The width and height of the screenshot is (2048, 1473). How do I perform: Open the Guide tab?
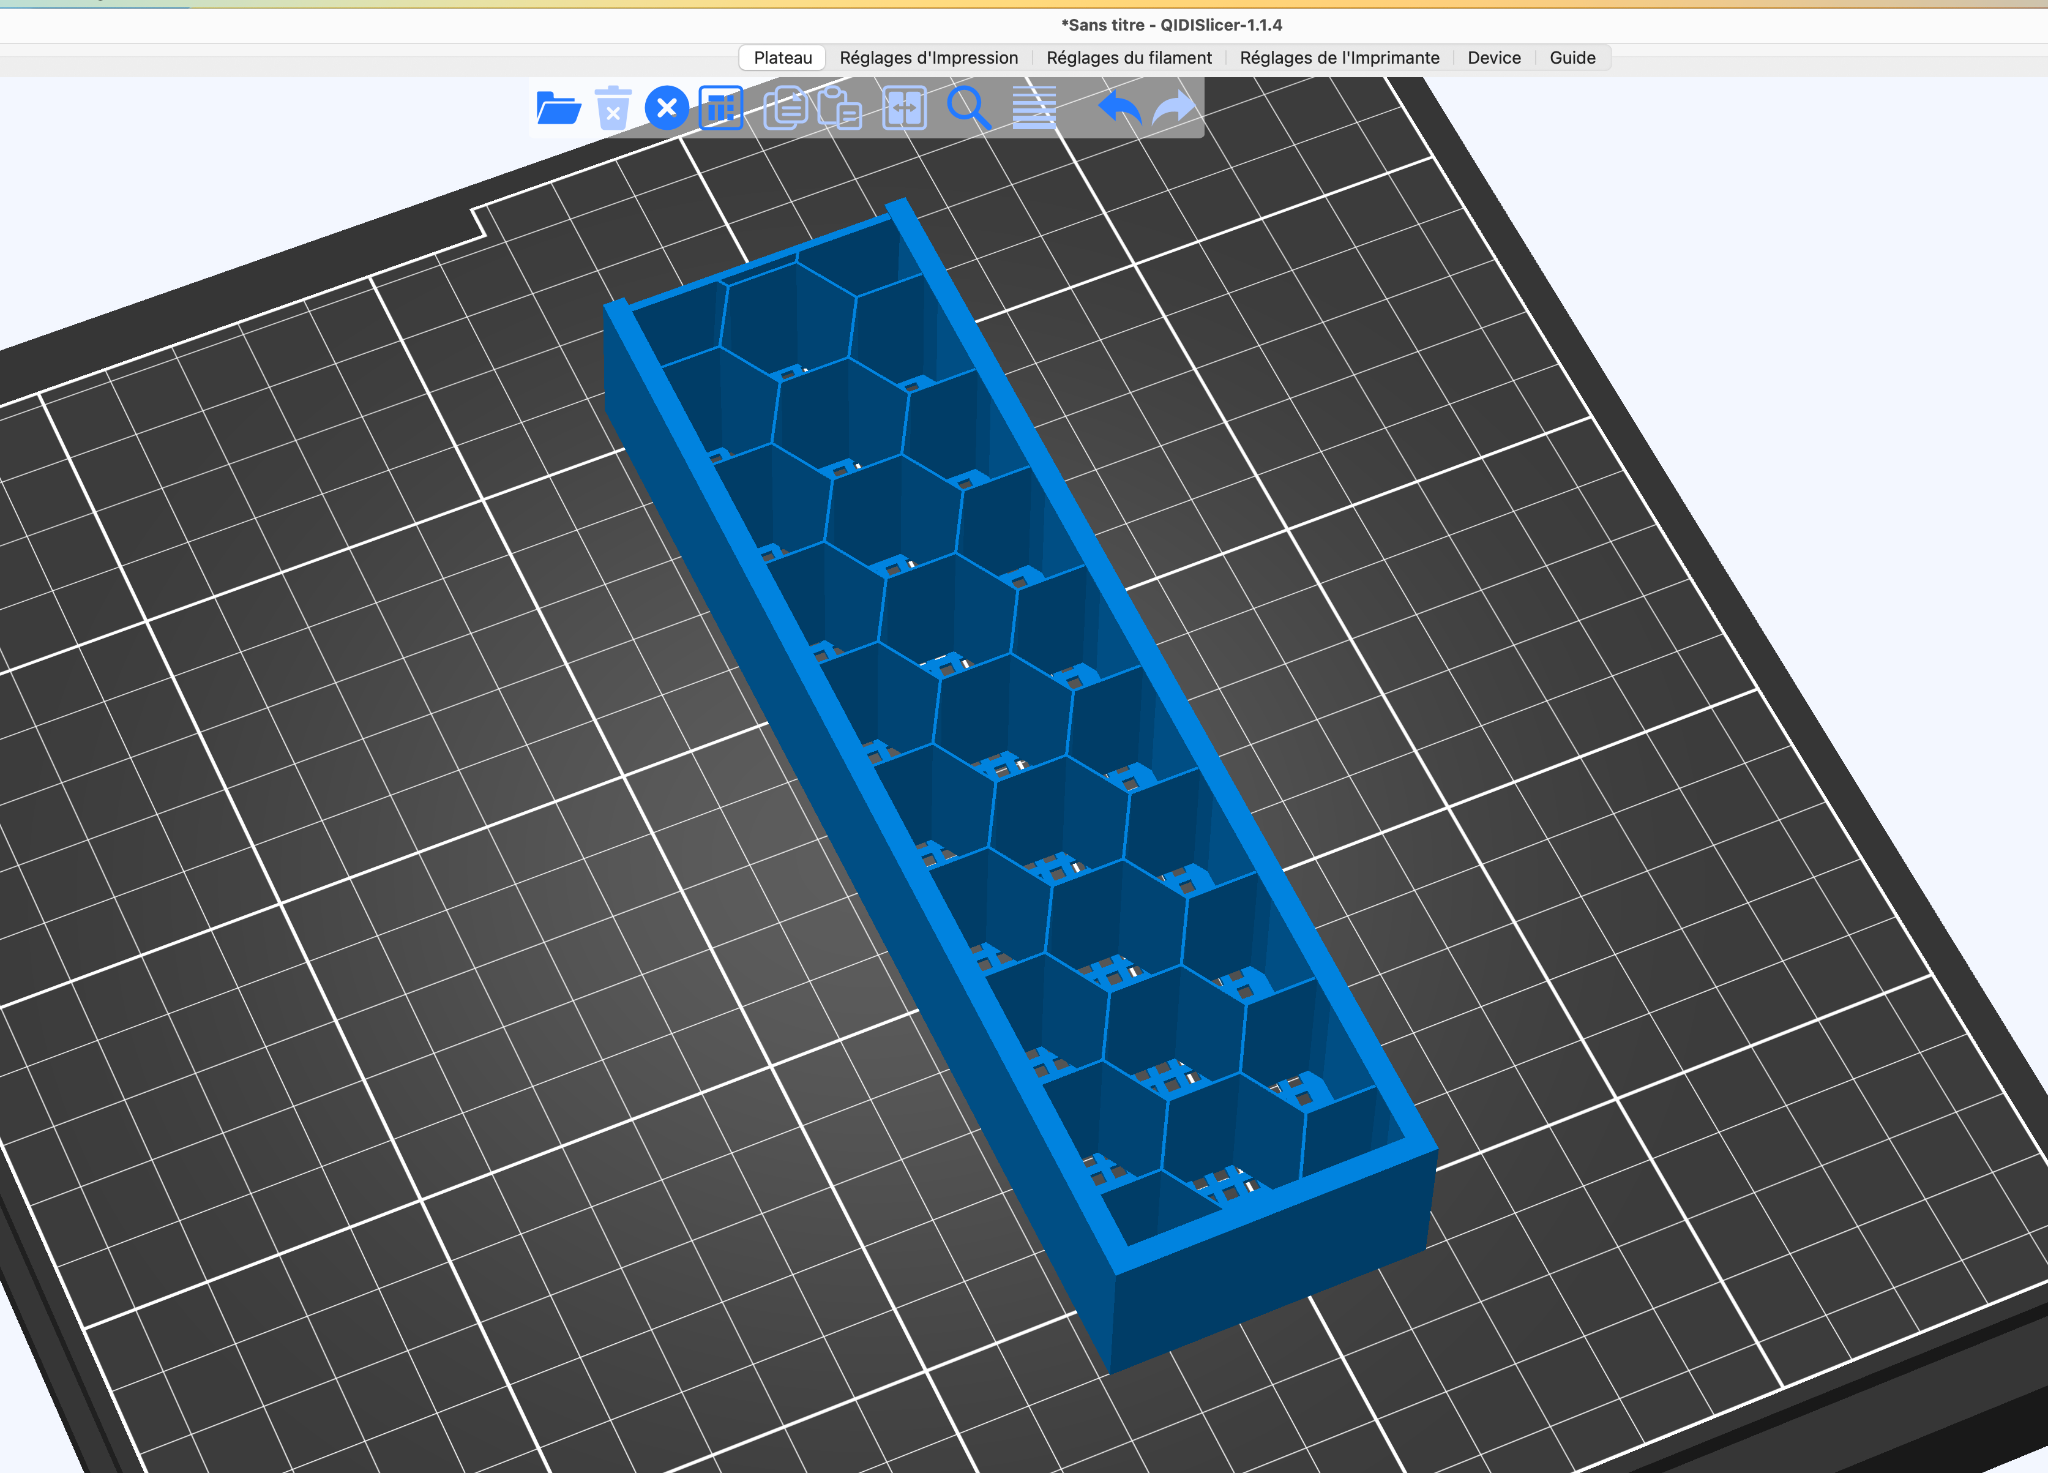coord(1572,58)
